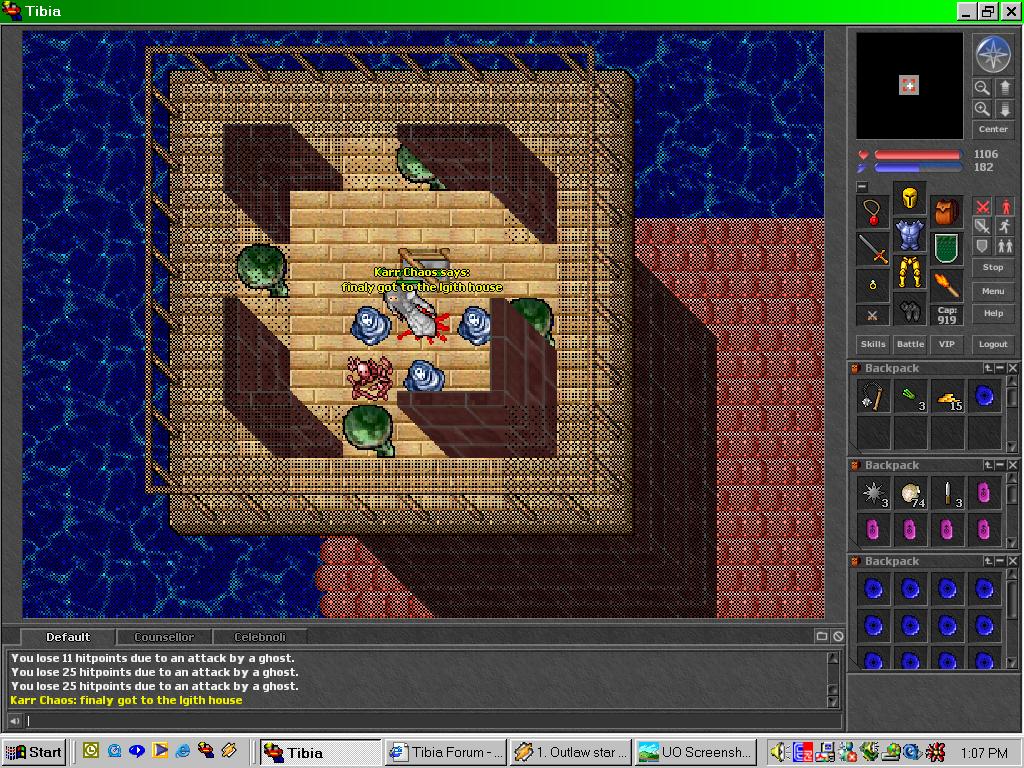Click the golden helmet equipment slot

tap(909, 198)
